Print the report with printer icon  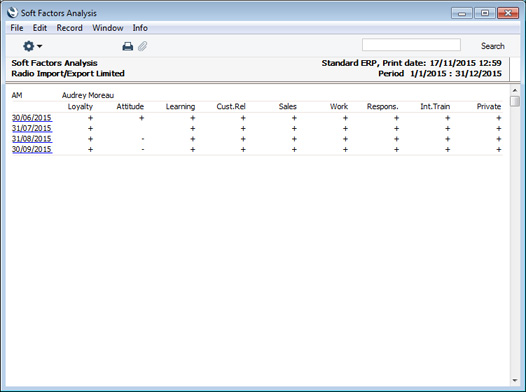point(127,46)
